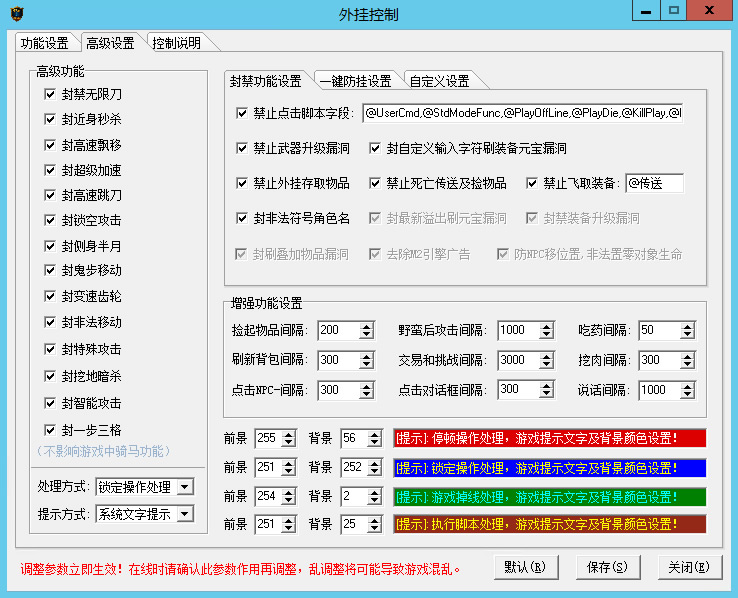
Task: Switch to the 功能设置 tab
Action: [x=45, y=43]
